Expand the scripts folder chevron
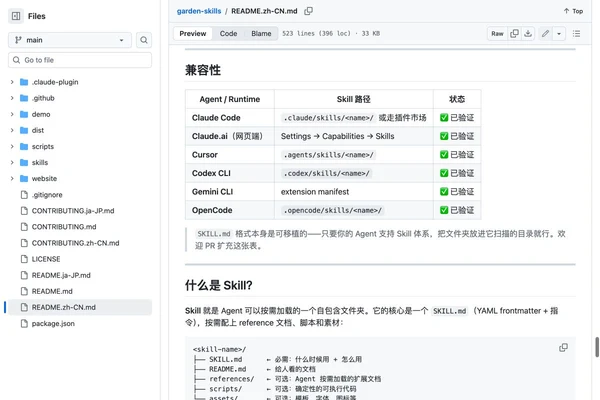This screenshot has width=600, height=400. point(12,146)
